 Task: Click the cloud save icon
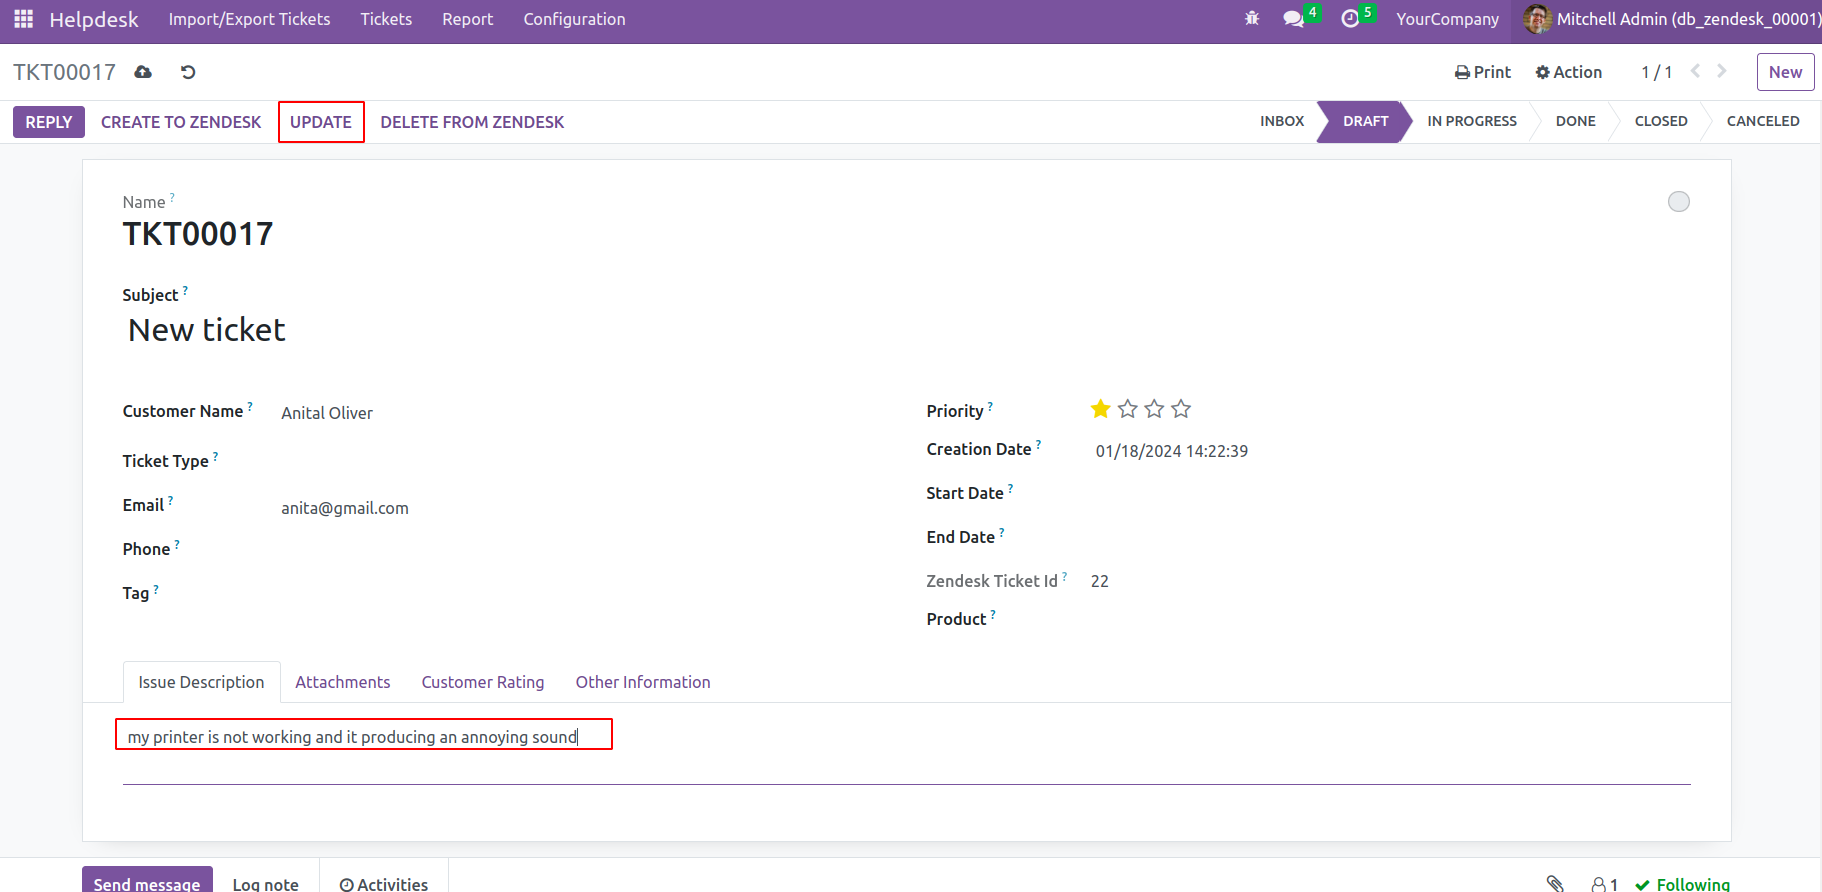[x=143, y=72]
